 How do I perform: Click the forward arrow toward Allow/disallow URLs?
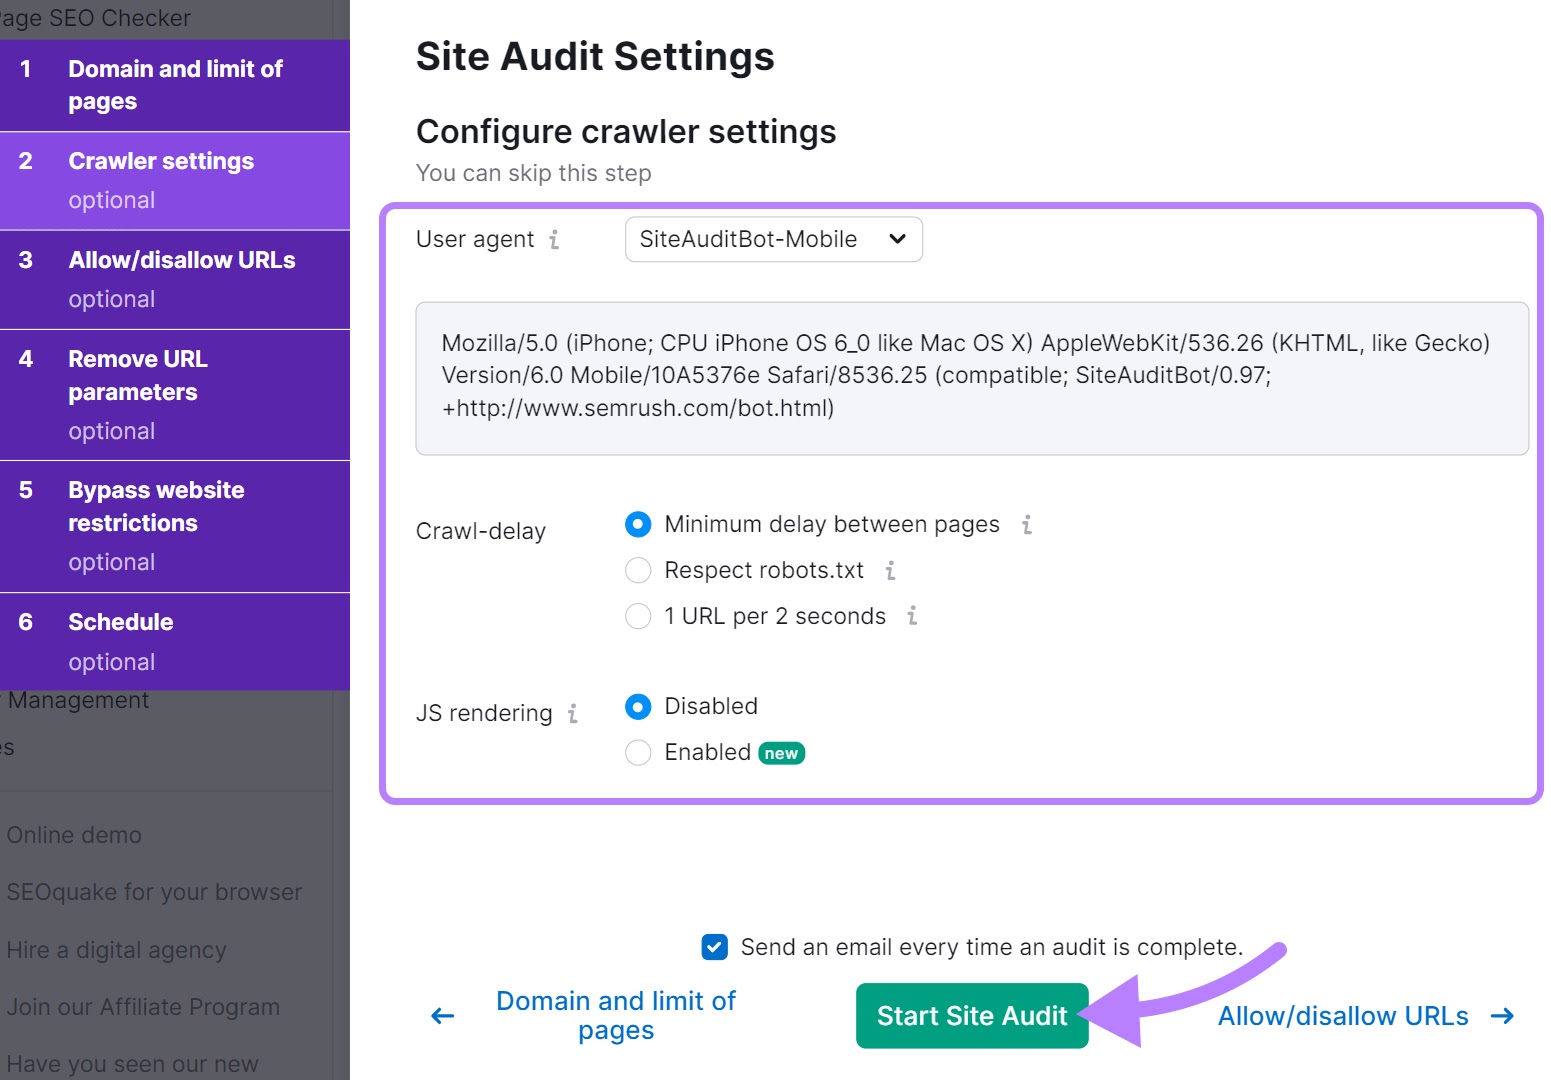[1503, 1016]
